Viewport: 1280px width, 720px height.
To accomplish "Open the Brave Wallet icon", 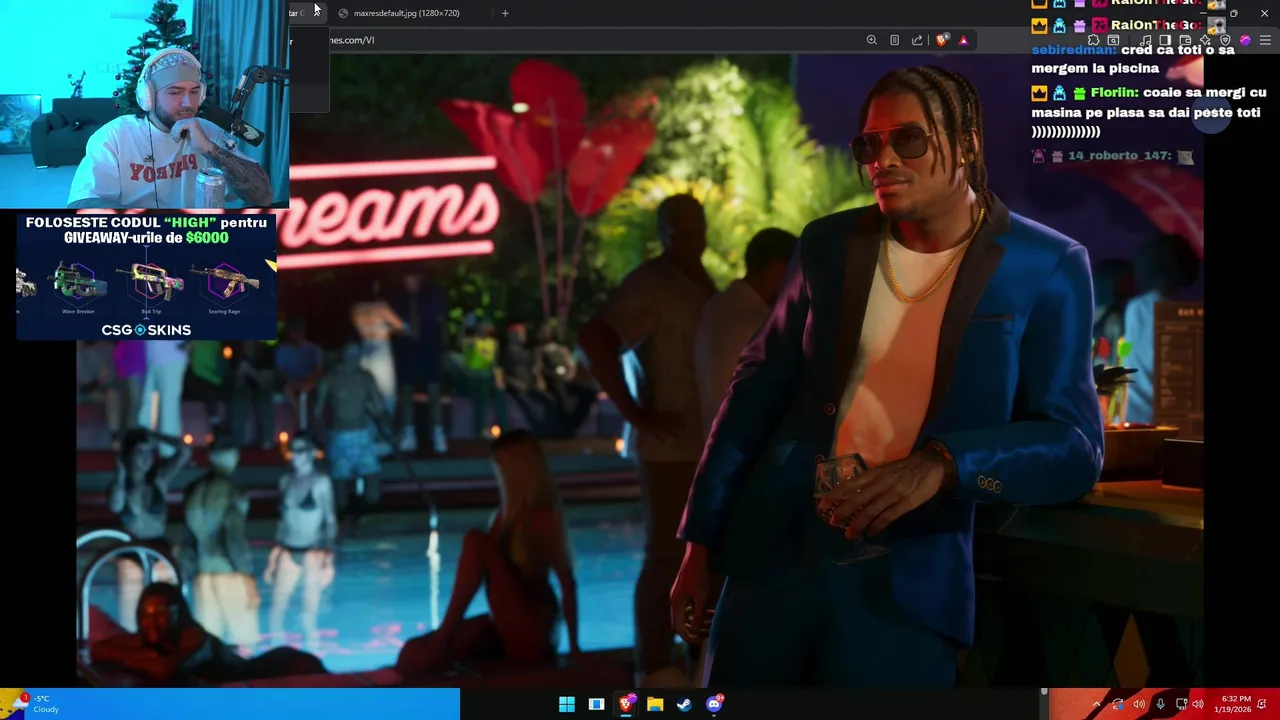I will click(1185, 40).
